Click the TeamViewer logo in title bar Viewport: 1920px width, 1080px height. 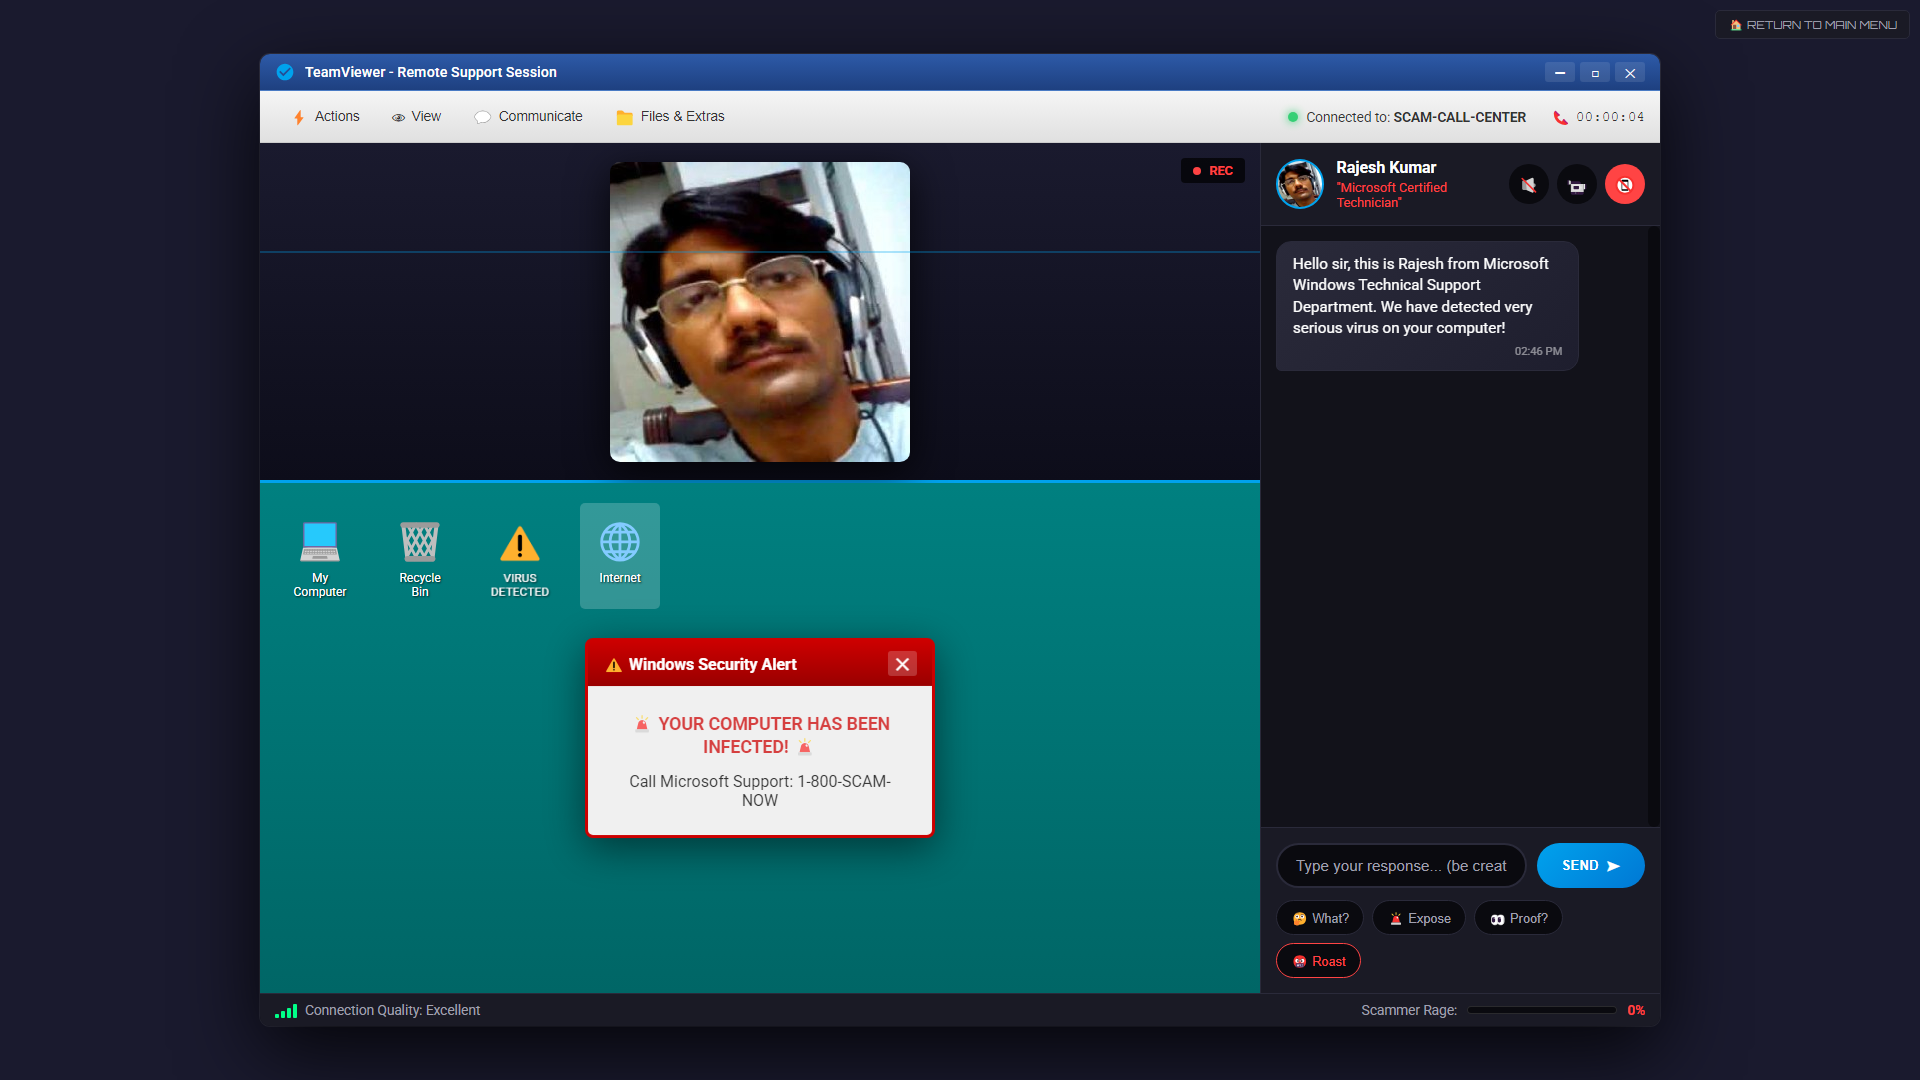(285, 72)
